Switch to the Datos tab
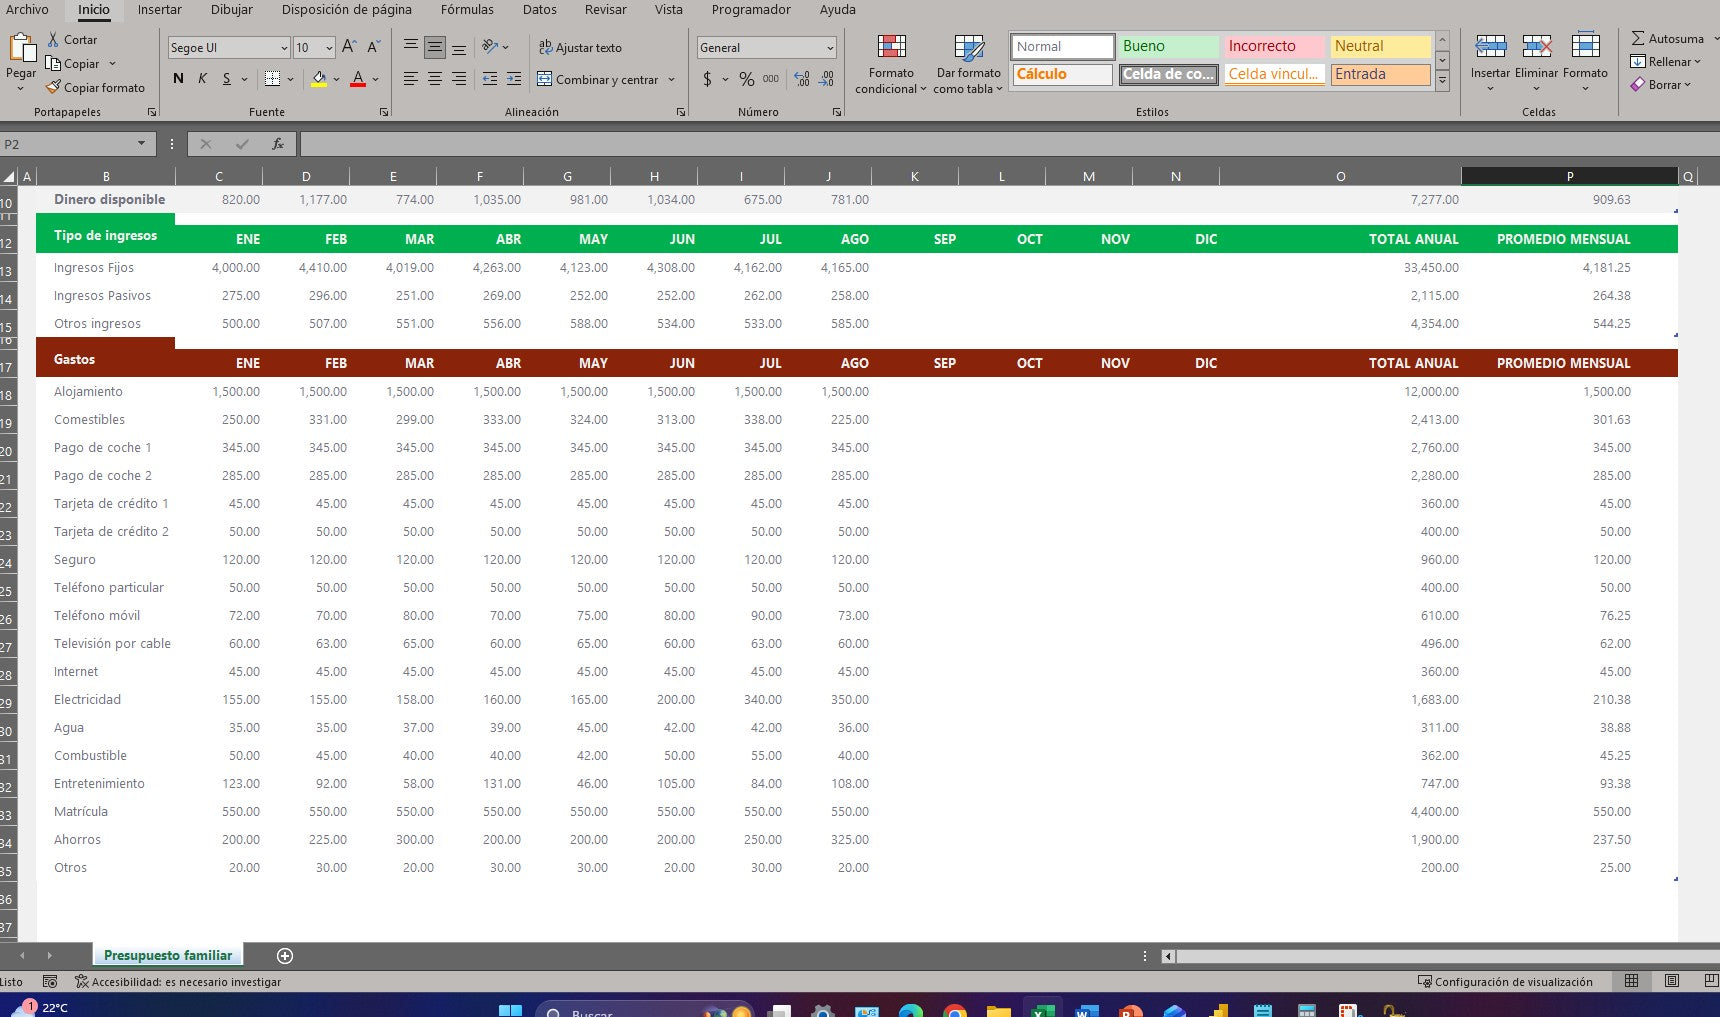 point(539,10)
